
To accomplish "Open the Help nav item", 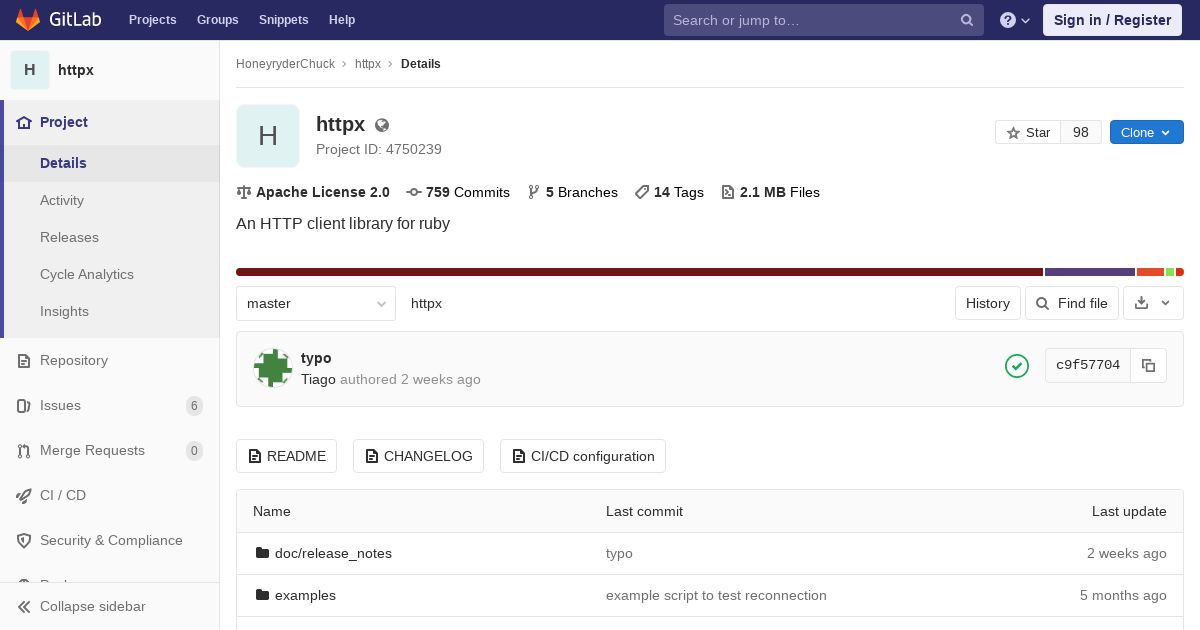I will point(342,20).
